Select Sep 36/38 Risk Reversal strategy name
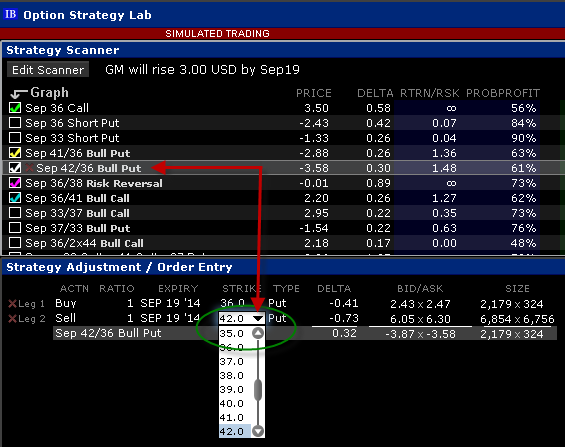The width and height of the screenshot is (565, 447). pos(94,183)
